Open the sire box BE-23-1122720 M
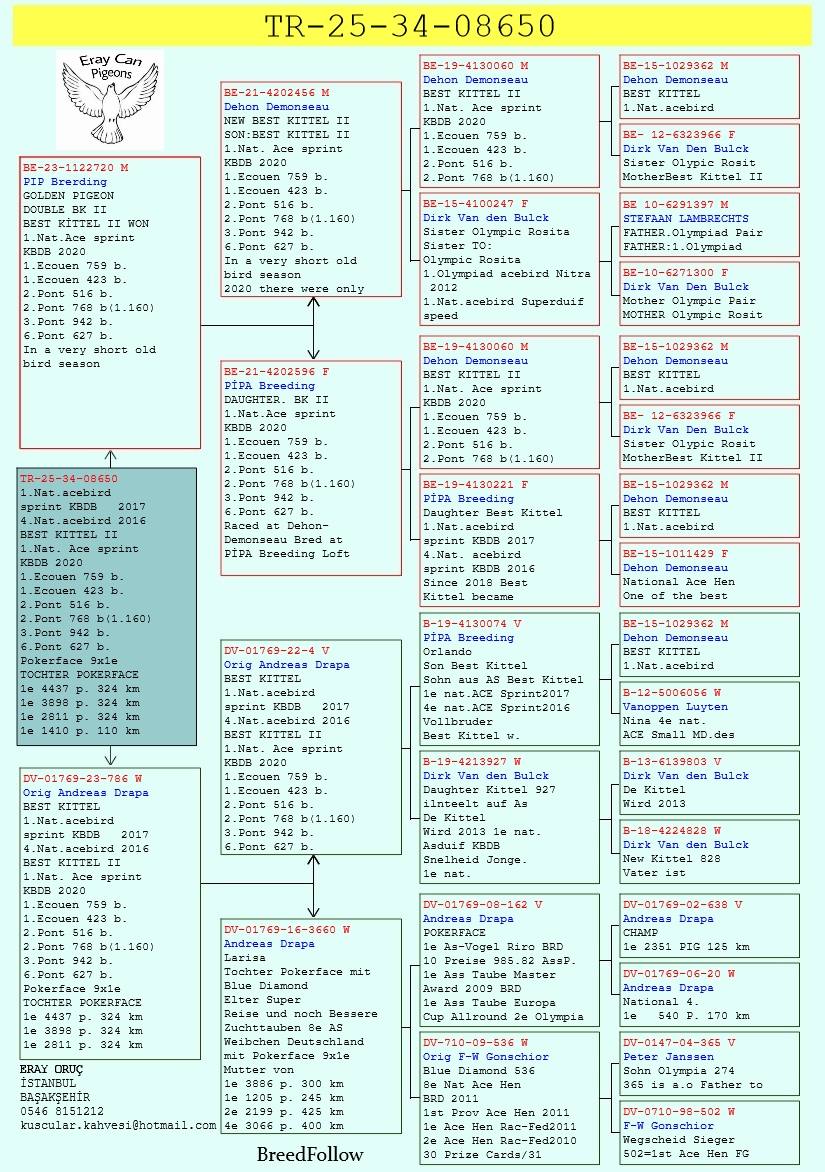The height and width of the screenshot is (1172, 825). point(110,303)
